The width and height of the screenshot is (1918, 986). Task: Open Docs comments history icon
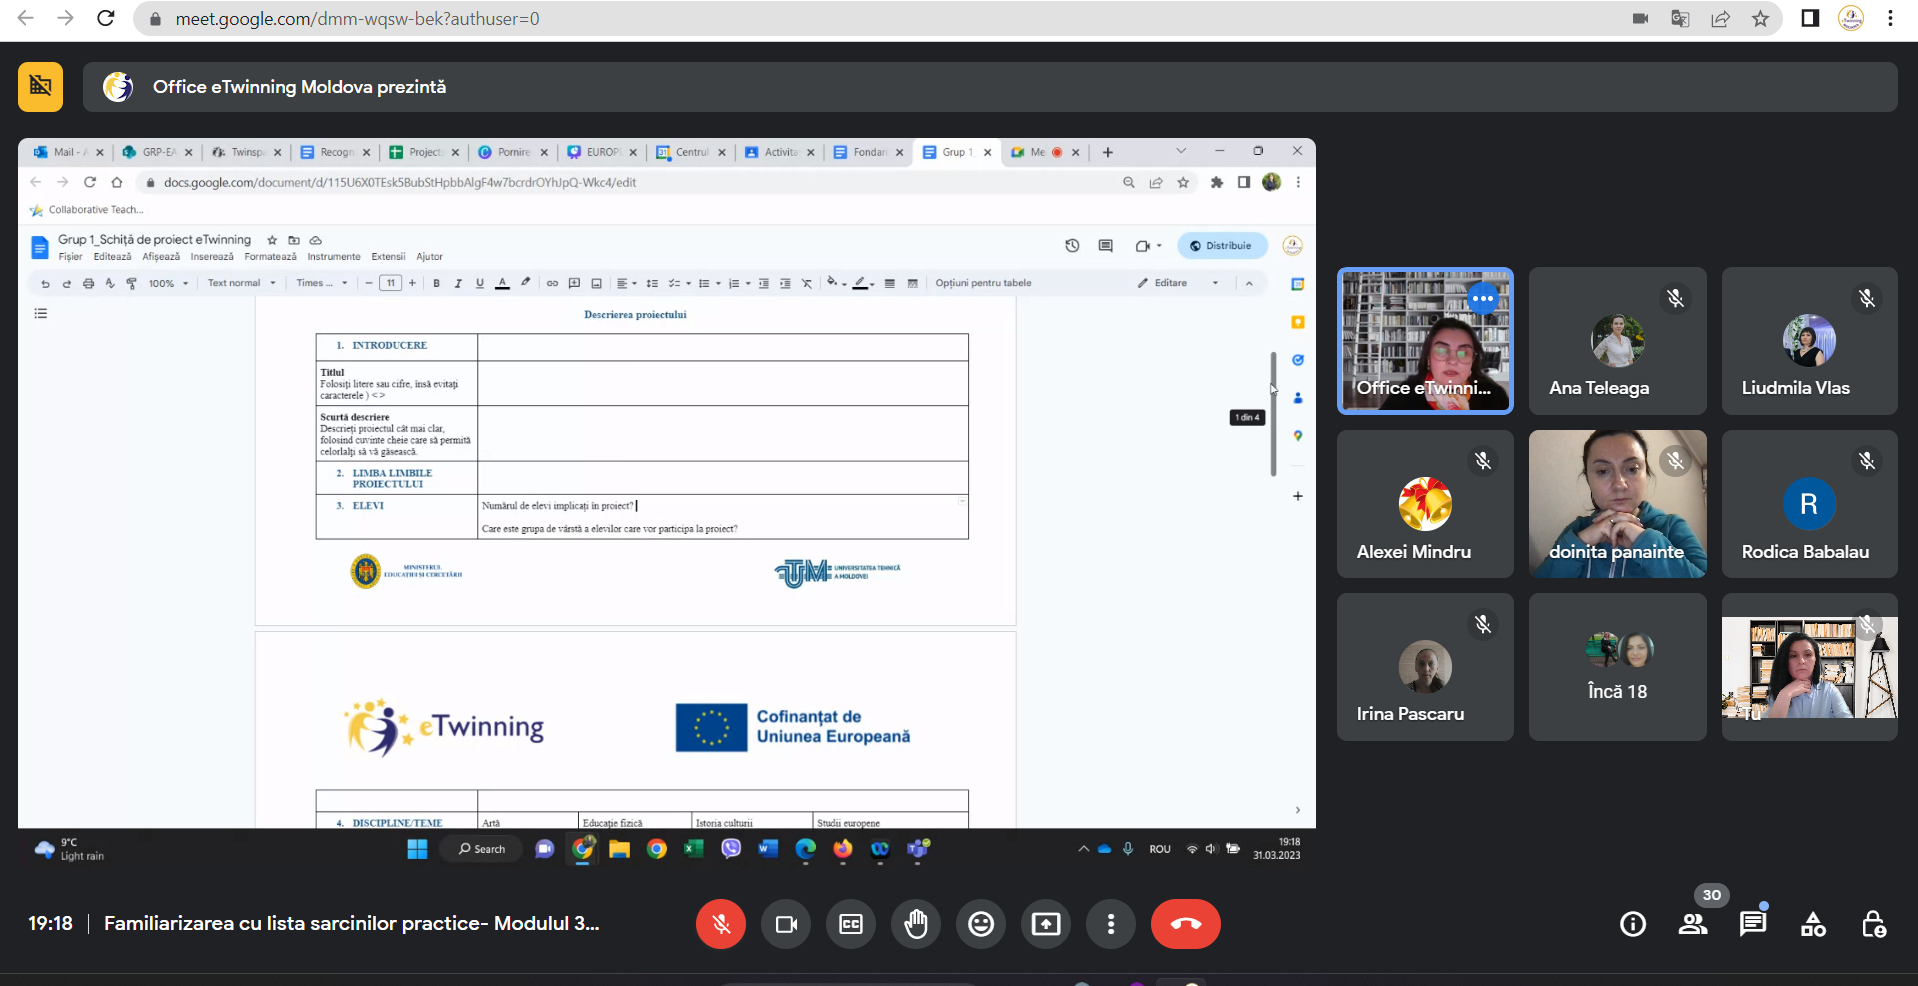1105,246
